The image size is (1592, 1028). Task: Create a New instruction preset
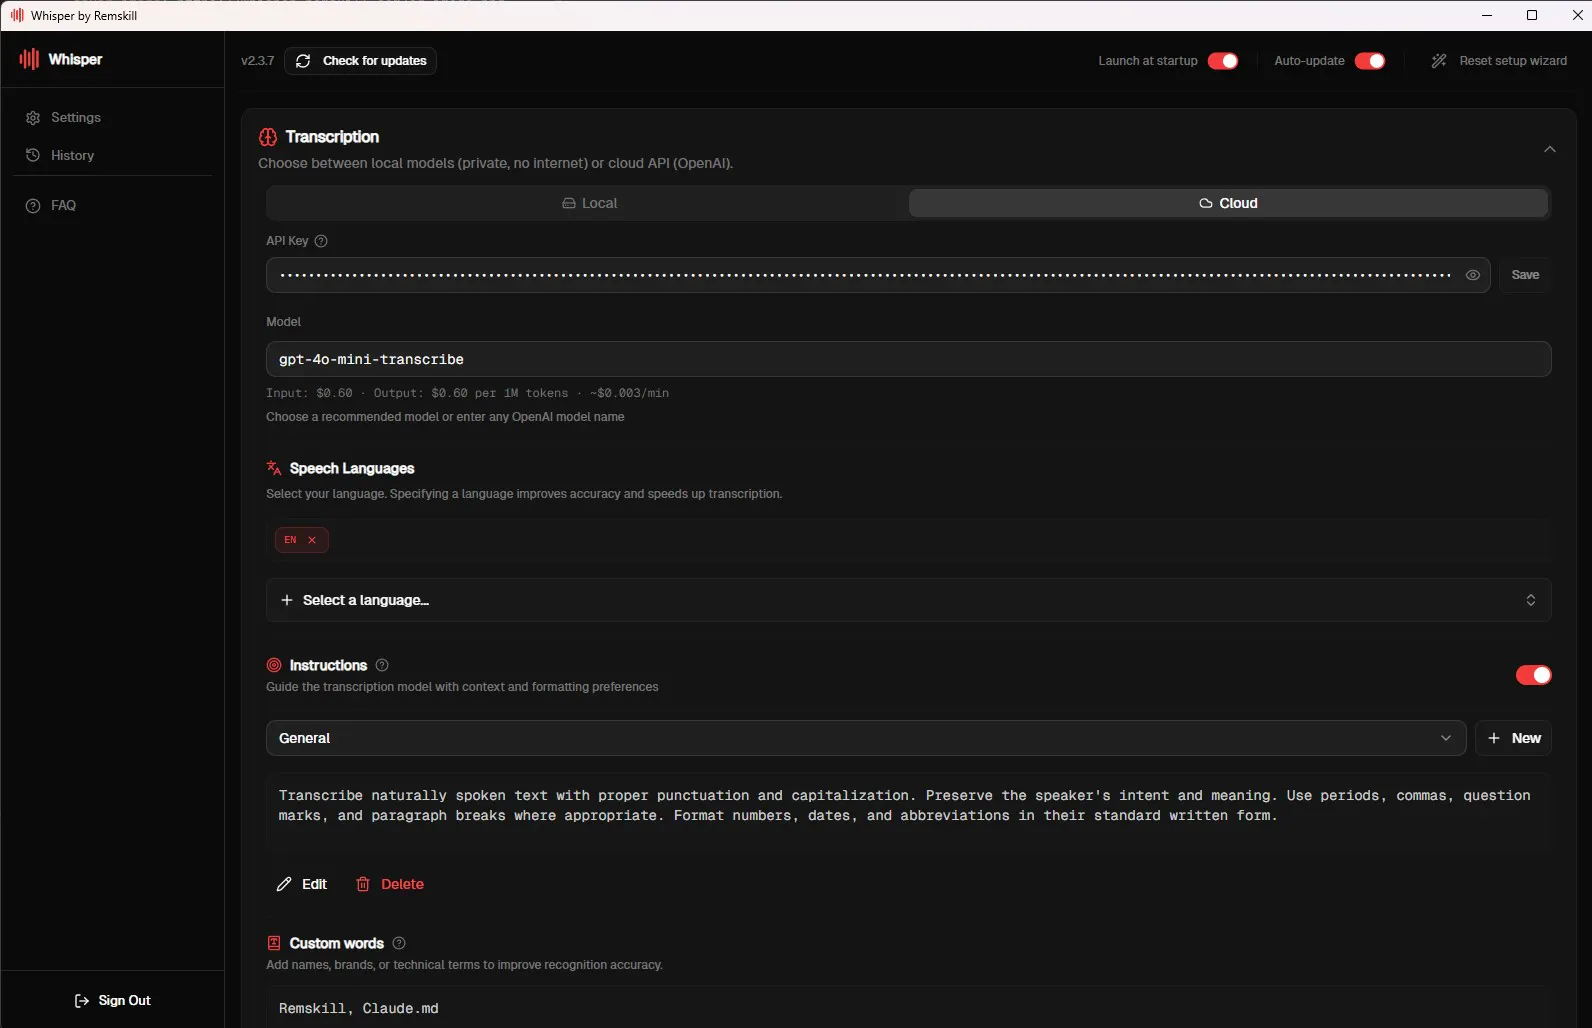click(1514, 738)
